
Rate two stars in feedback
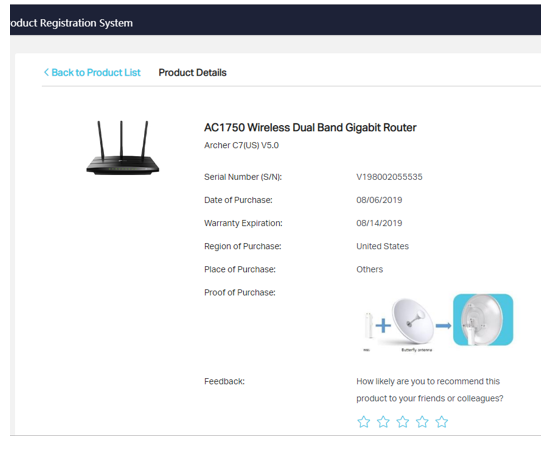click(x=383, y=422)
